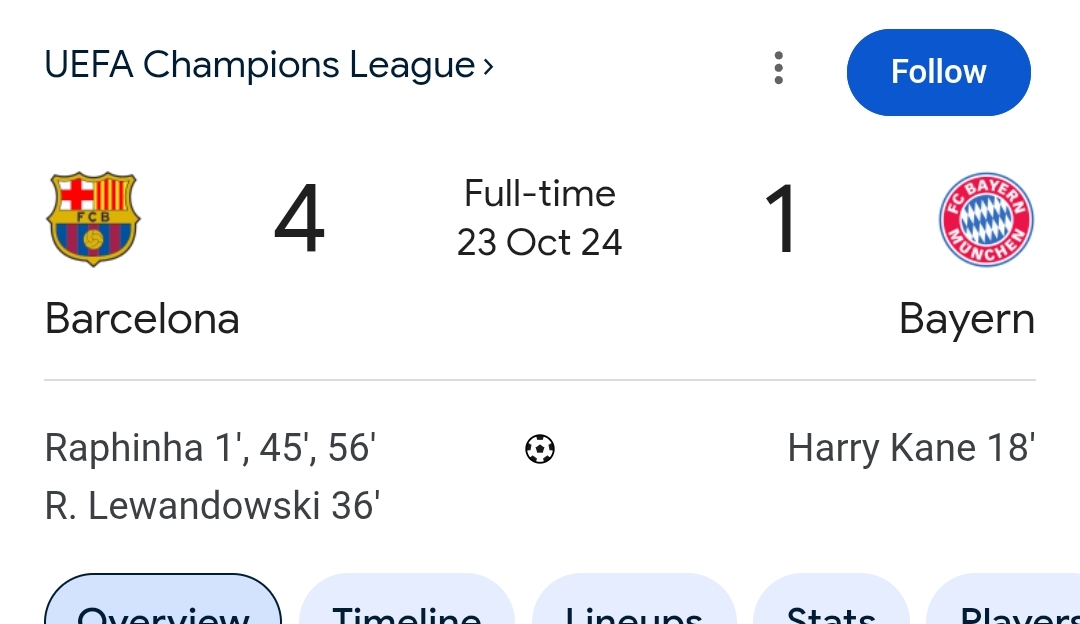Select Harry Kane's 18' goal entry
This screenshot has height=624, width=1080.
(911, 448)
